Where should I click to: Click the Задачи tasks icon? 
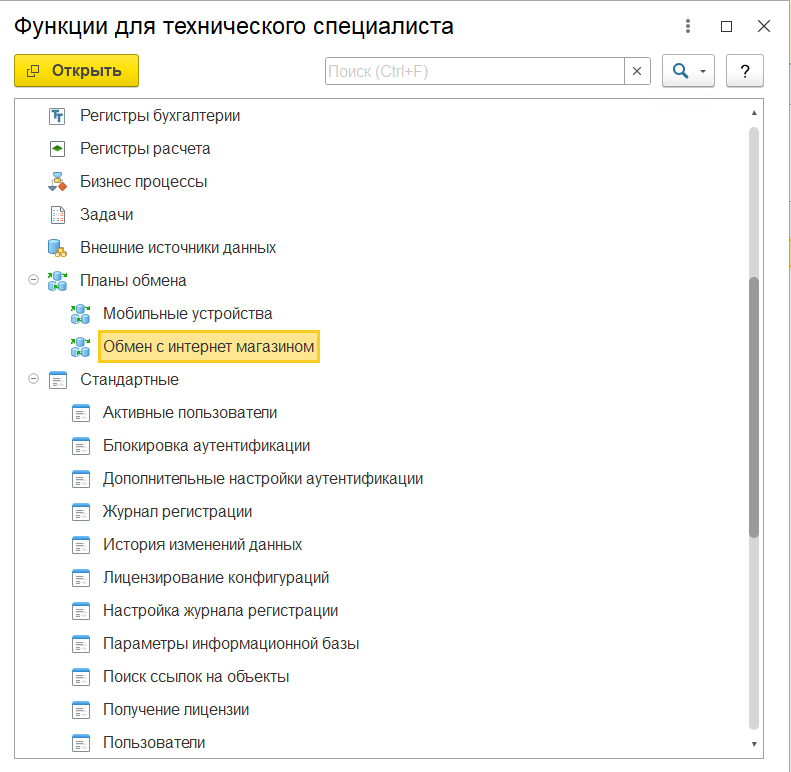[57, 215]
